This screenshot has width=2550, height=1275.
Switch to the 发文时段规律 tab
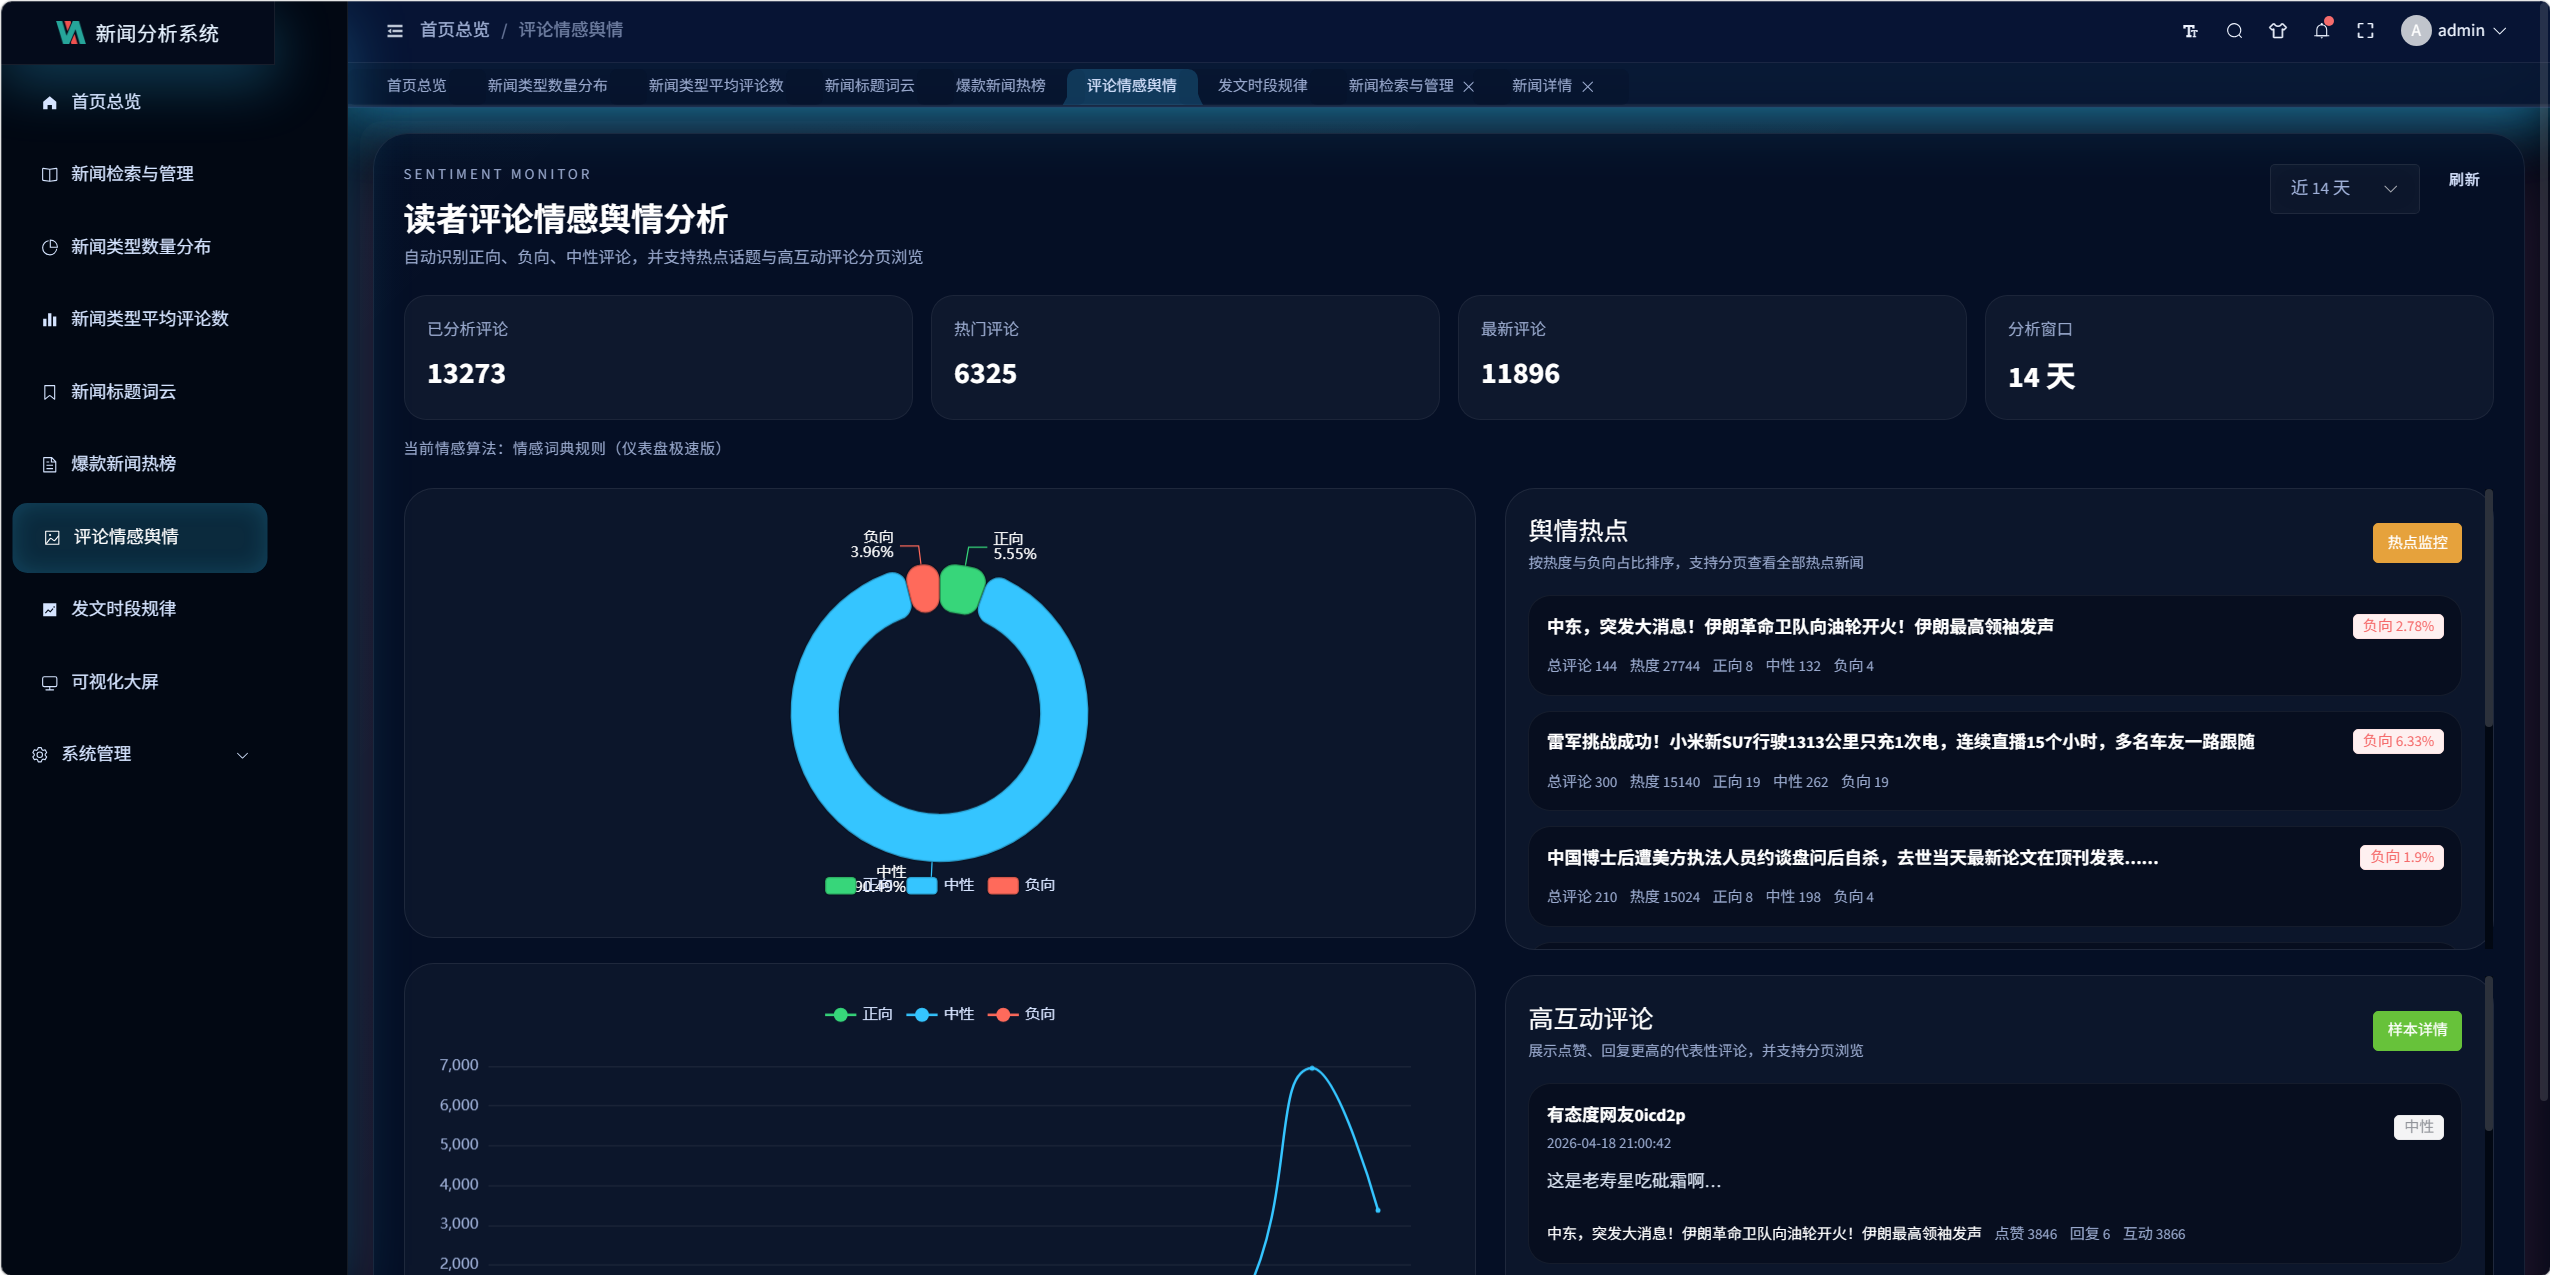tap(1262, 86)
